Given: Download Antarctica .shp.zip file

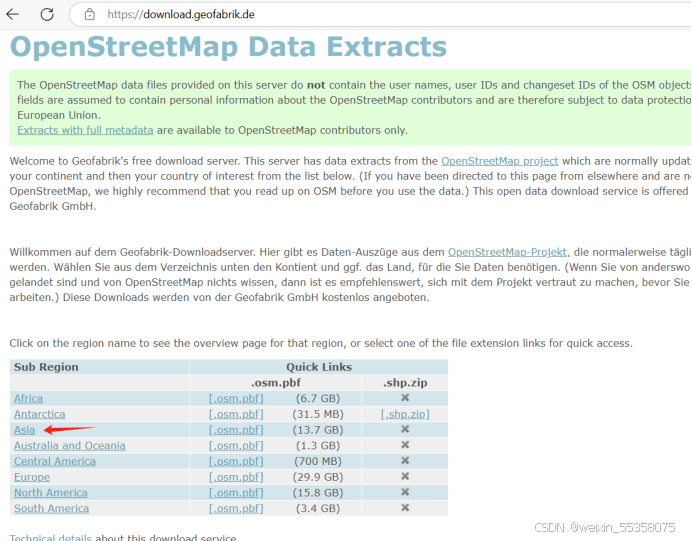Looking at the screenshot, I should click(x=405, y=414).
